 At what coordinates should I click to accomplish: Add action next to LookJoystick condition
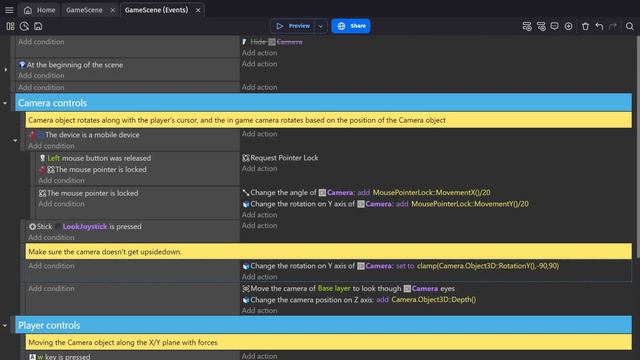(x=260, y=226)
